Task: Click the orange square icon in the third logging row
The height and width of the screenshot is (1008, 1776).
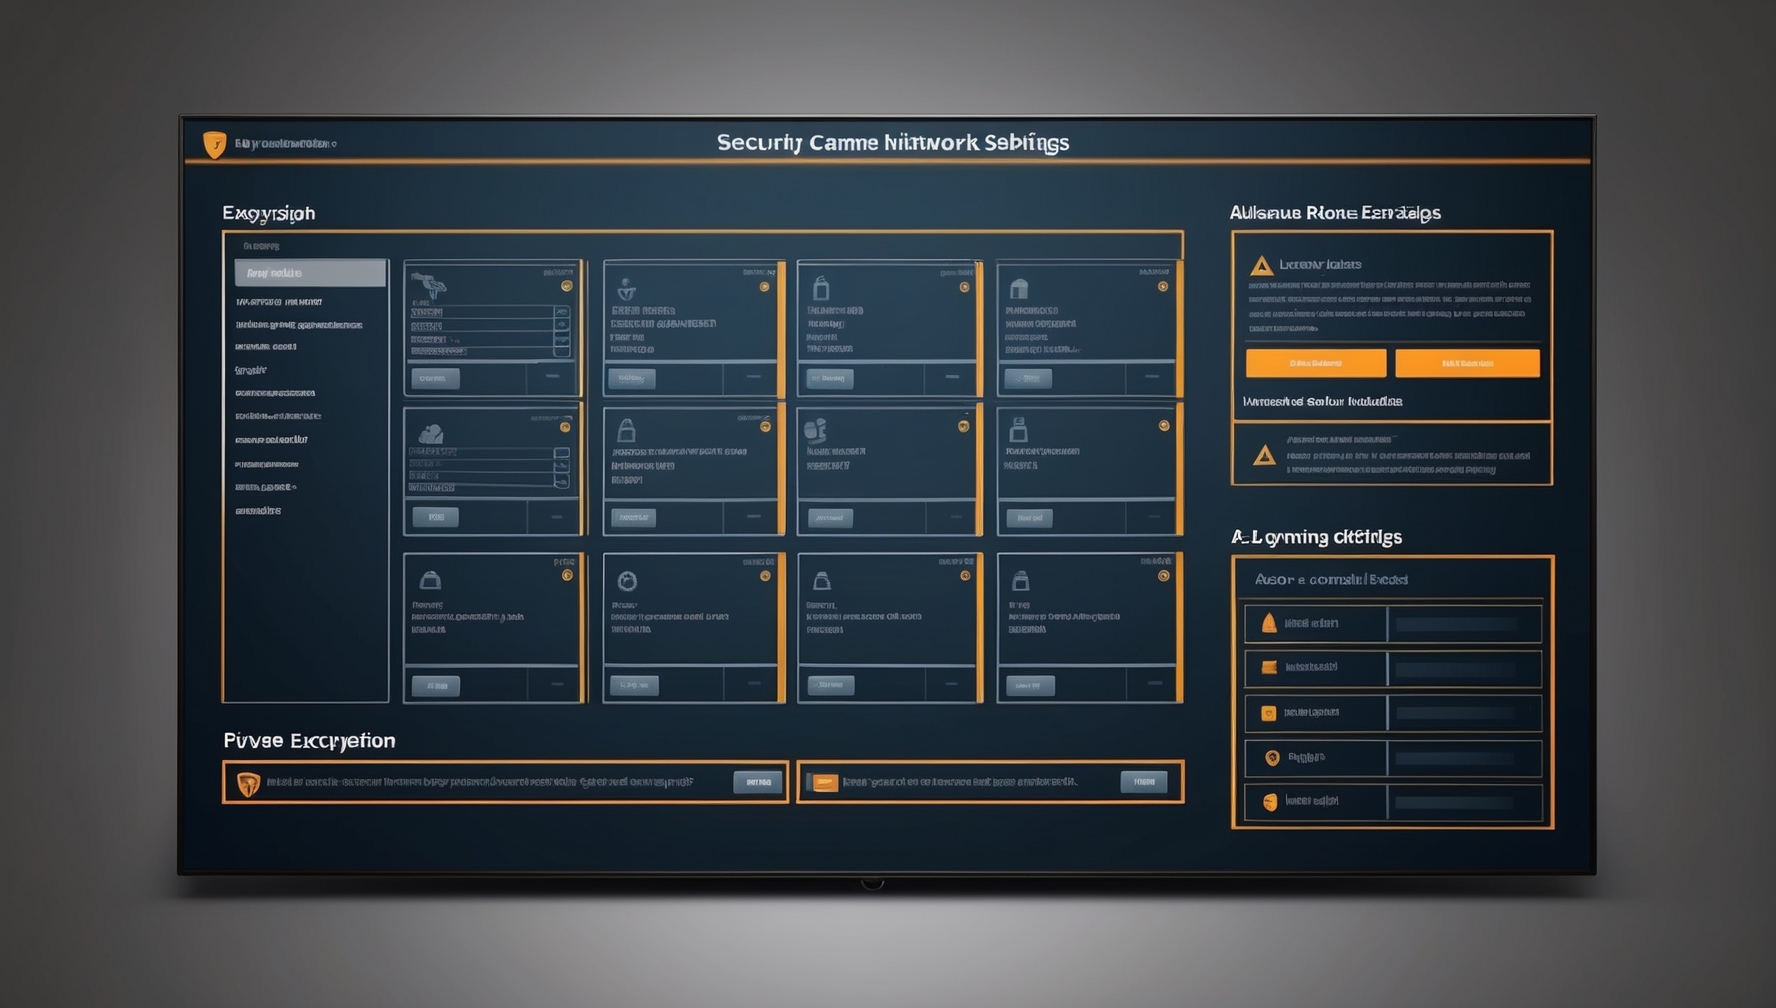Action: (x=1269, y=713)
